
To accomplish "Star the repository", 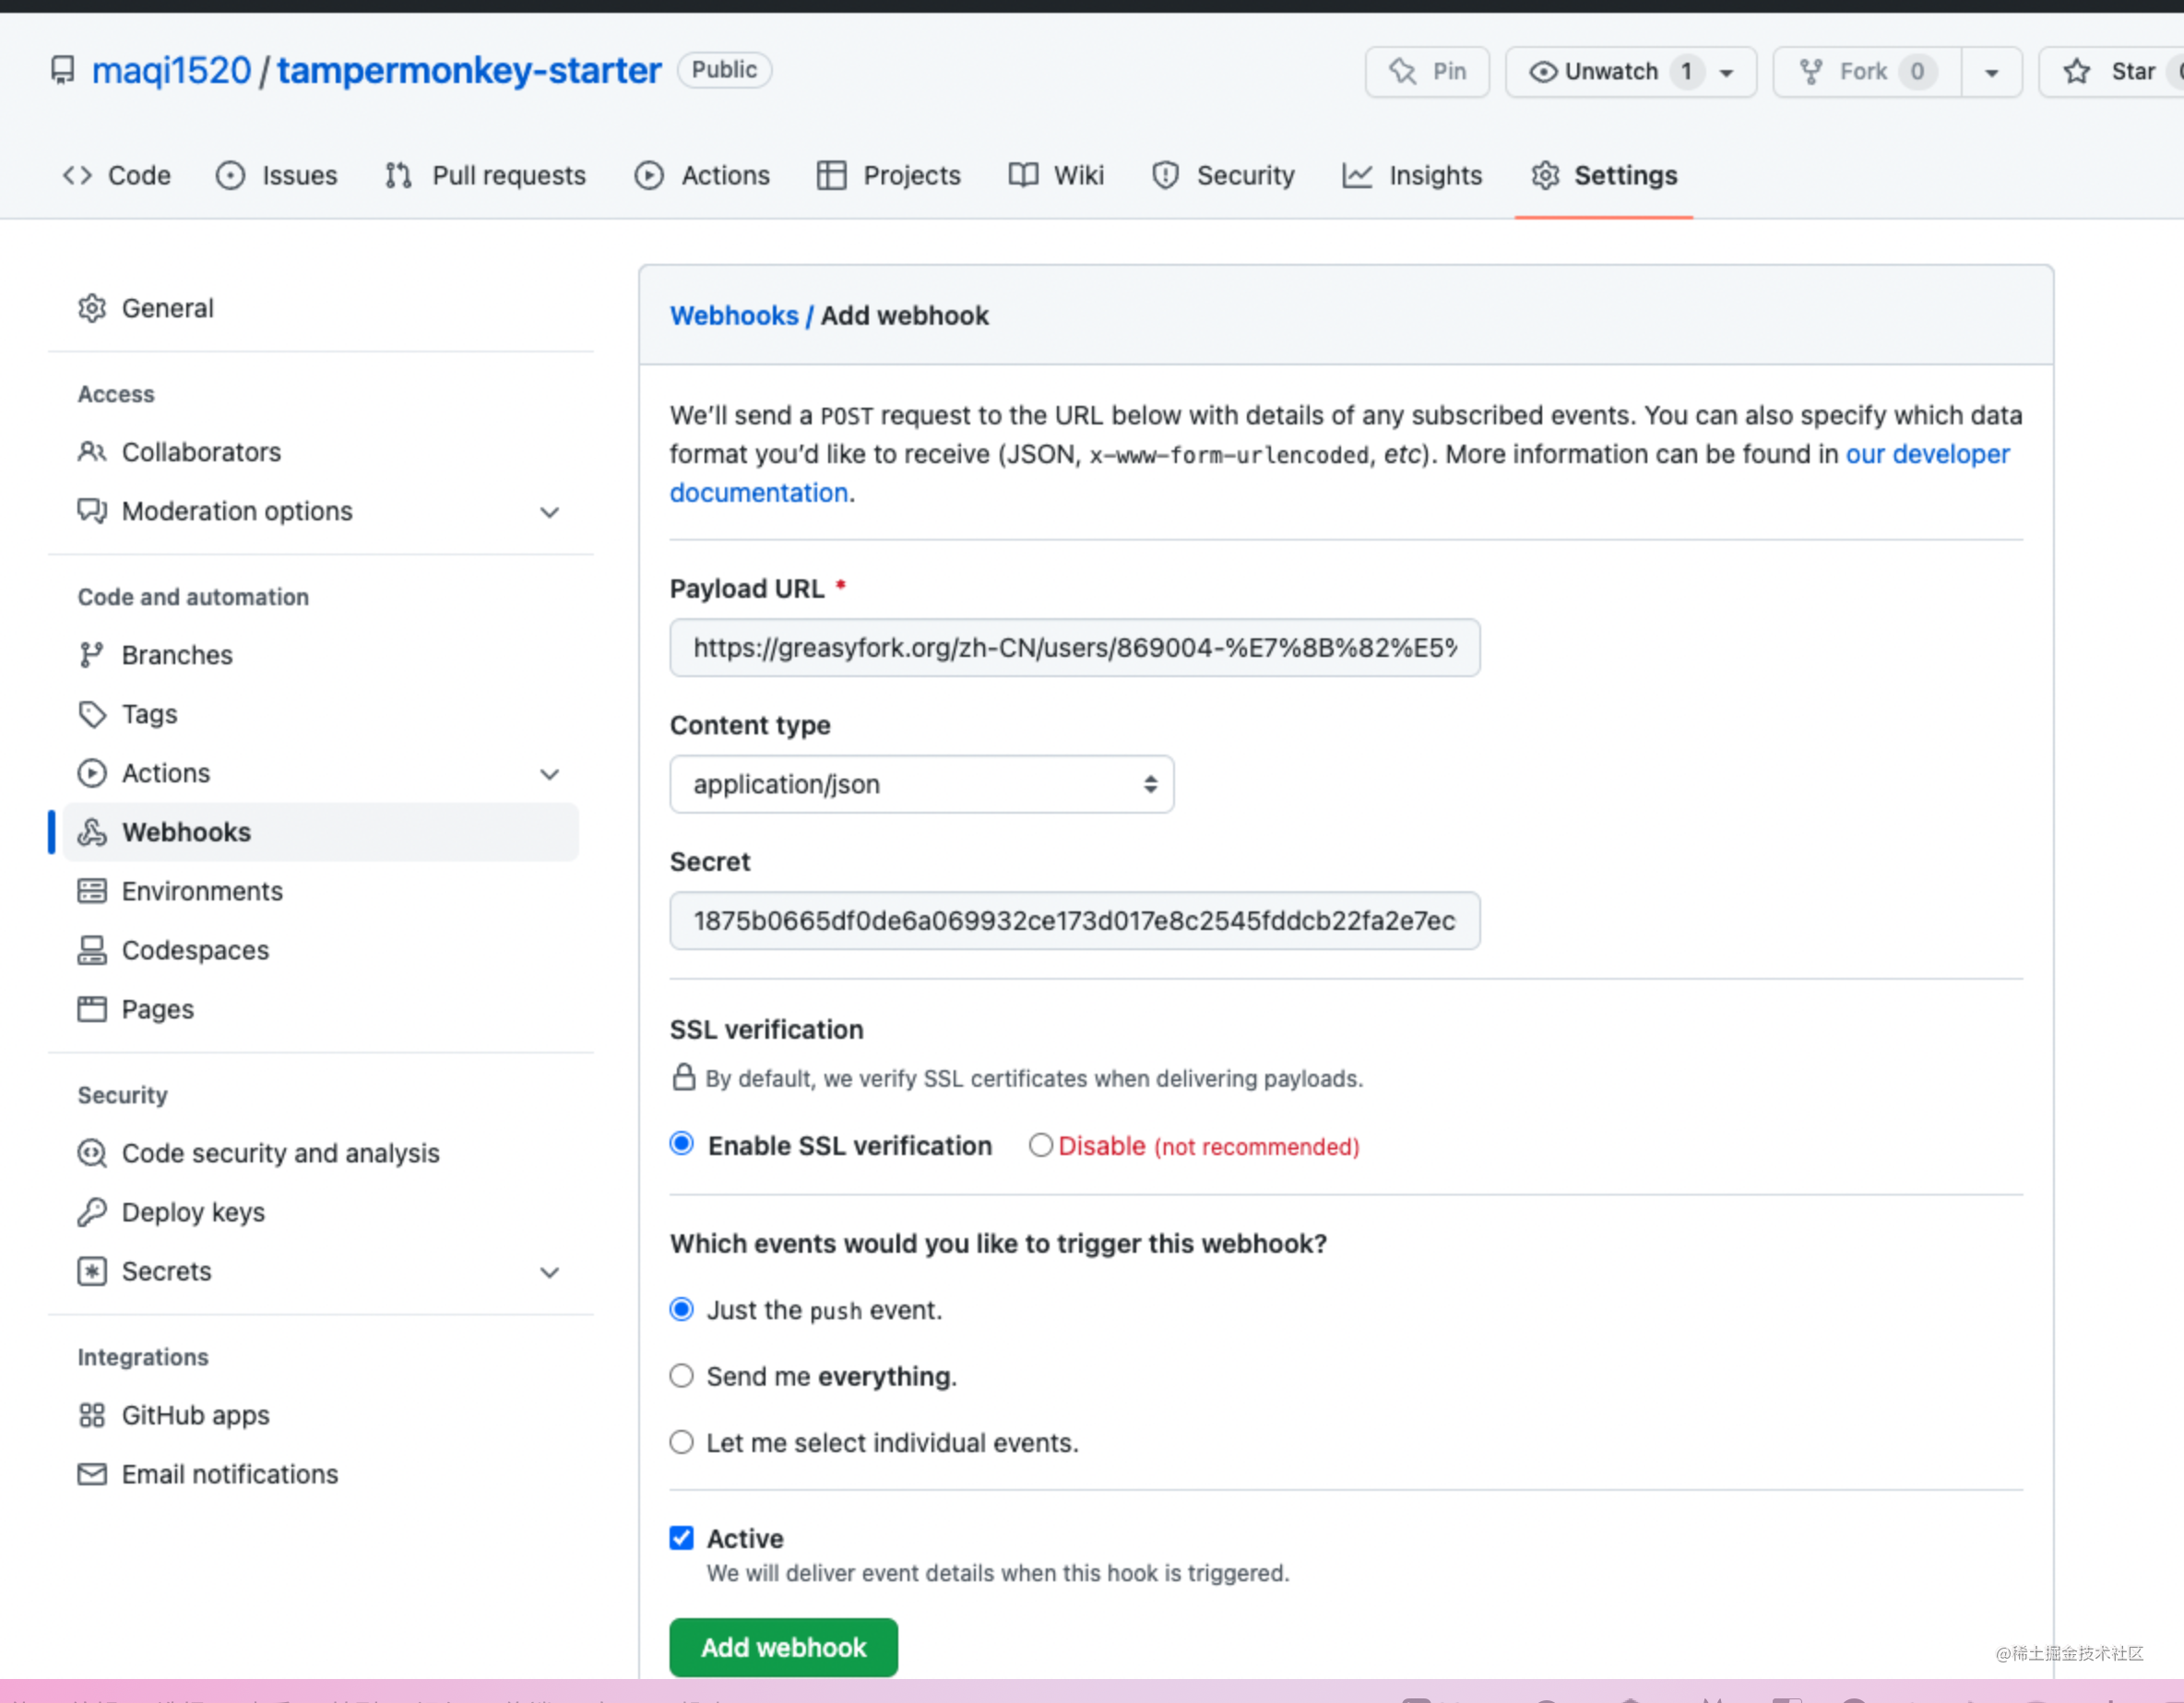I will pos(2112,72).
